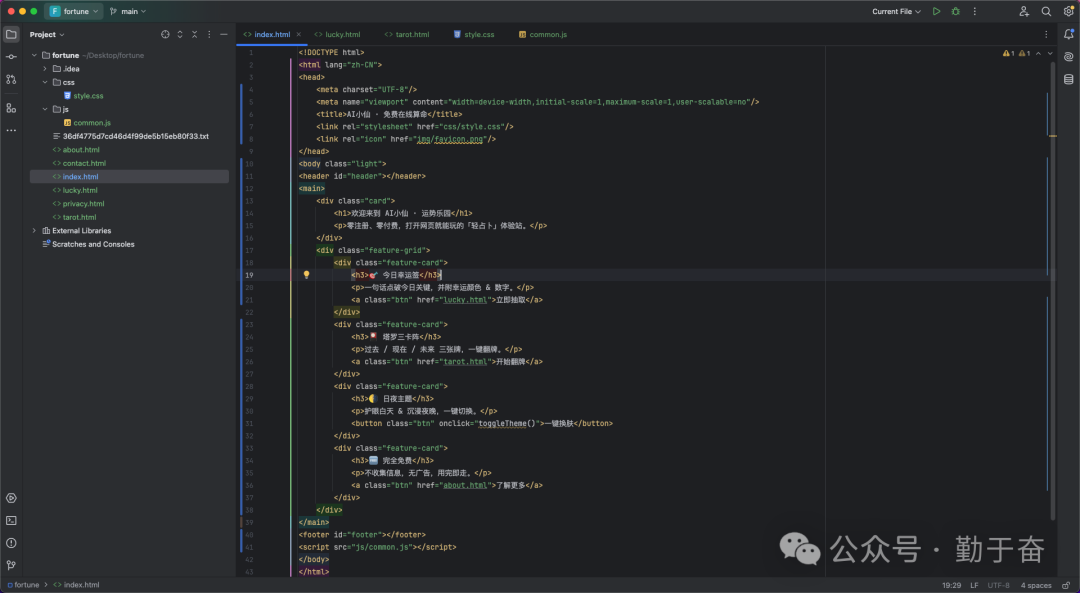Open the Project view dropdown

(x=47, y=34)
